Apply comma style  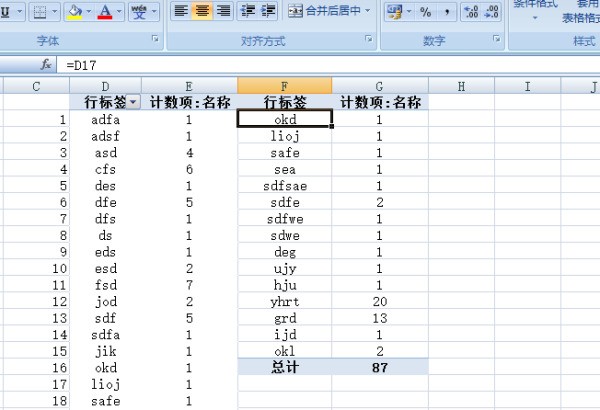[446, 12]
